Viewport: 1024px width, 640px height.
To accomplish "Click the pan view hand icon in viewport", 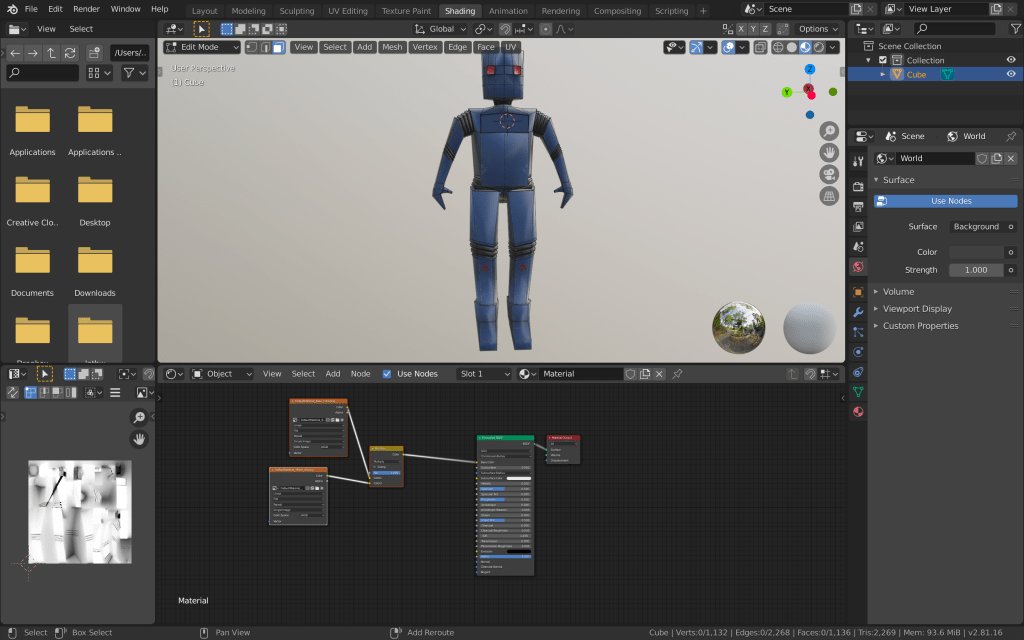I will point(829,152).
